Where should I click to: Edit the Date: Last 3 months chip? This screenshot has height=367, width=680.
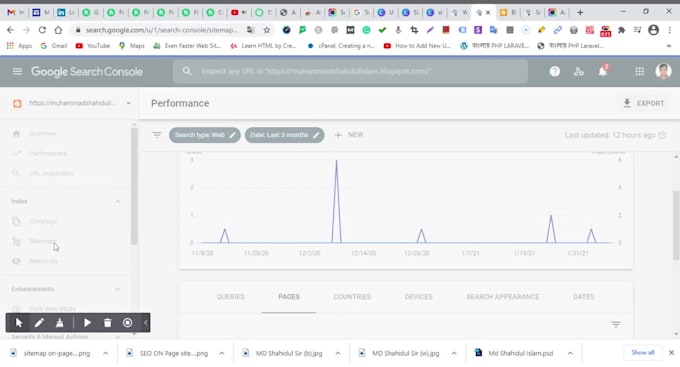point(284,135)
